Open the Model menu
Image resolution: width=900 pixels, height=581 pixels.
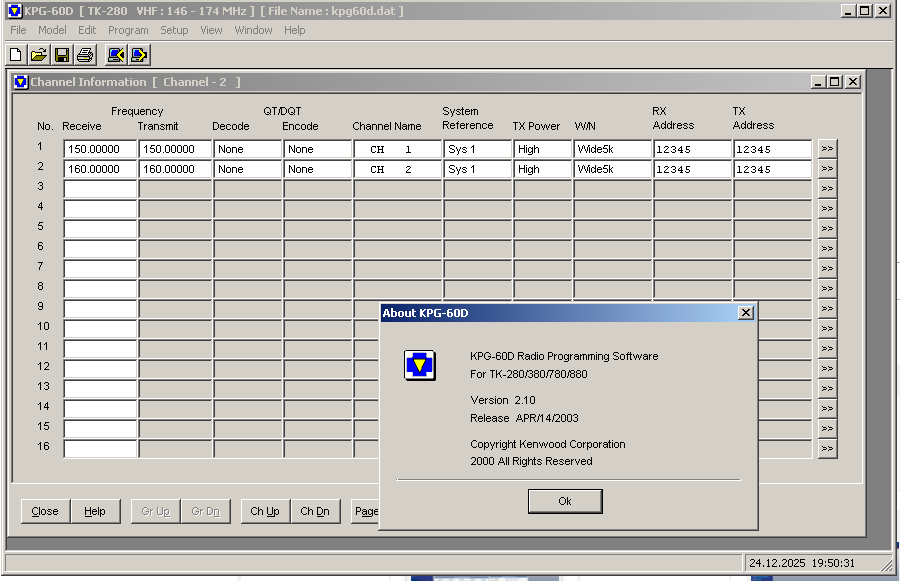point(52,30)
